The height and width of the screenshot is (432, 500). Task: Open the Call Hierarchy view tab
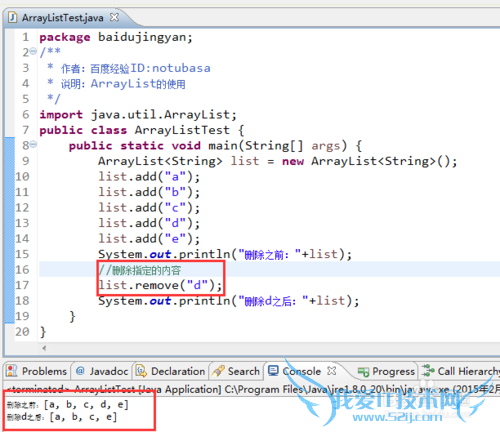(x=461, y=371)
